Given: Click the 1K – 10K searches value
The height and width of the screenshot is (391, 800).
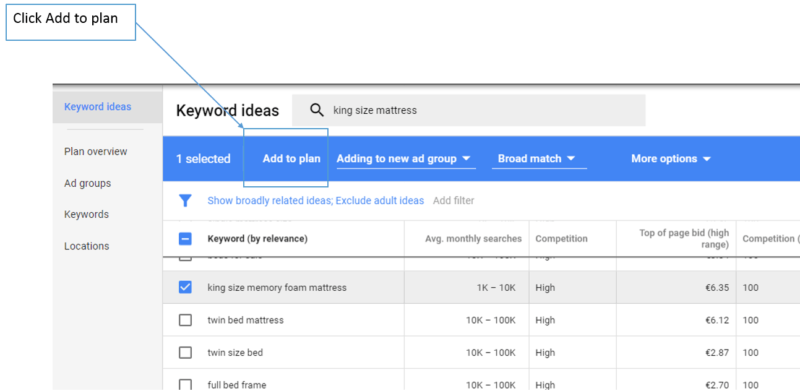Looking at the screenshot, I should point(496,288).
